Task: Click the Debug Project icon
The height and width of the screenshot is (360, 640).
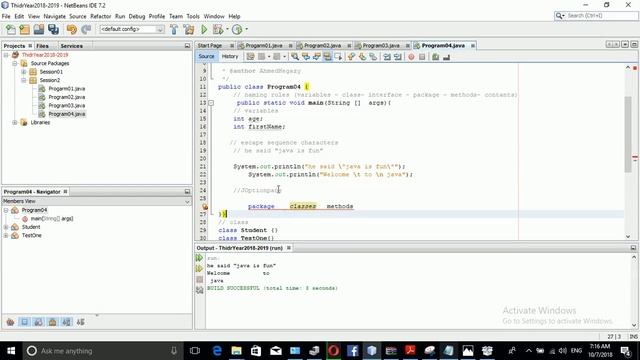Action: [x=218, y=29]
